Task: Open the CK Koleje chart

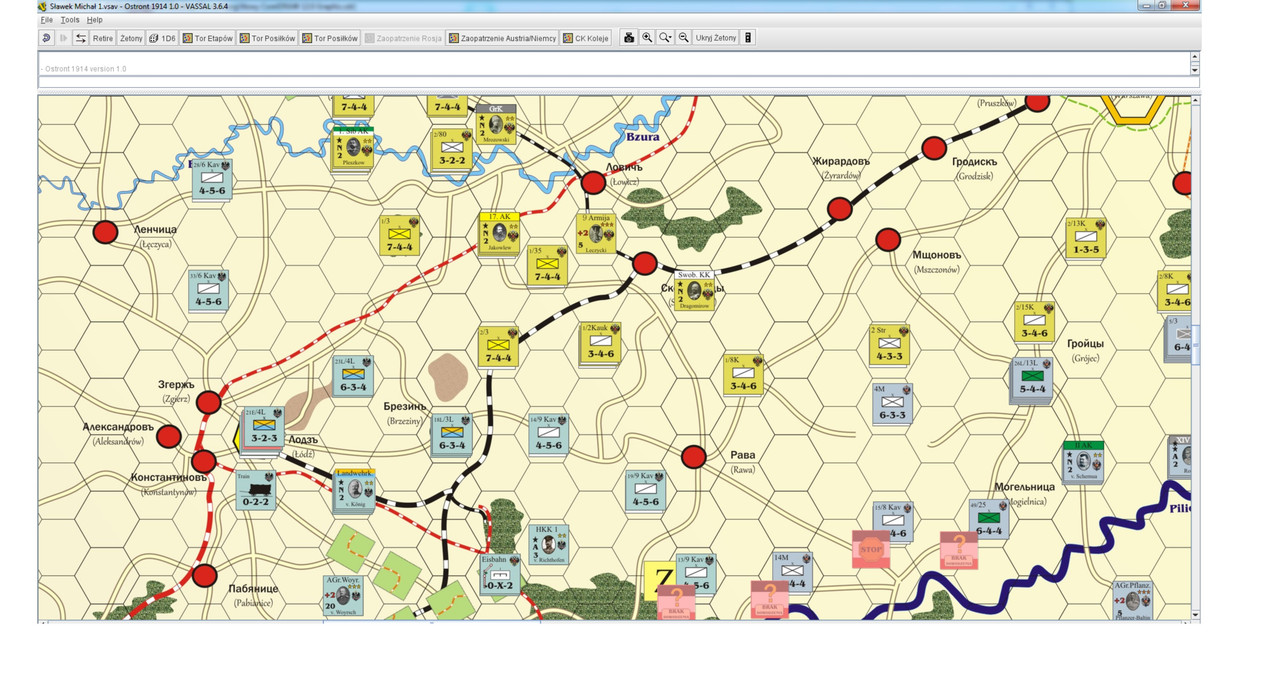Action: click(585, 38)
